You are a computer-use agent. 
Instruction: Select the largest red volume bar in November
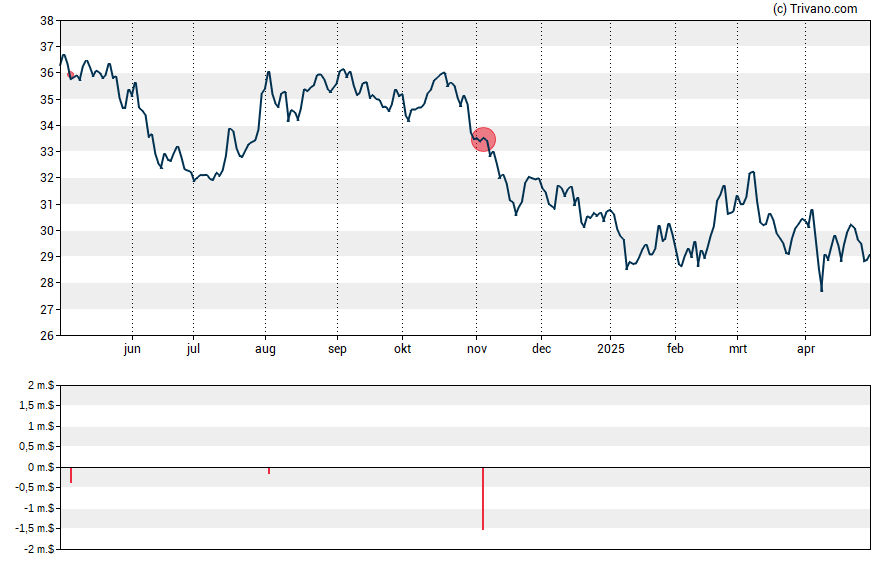coord(483,498)
